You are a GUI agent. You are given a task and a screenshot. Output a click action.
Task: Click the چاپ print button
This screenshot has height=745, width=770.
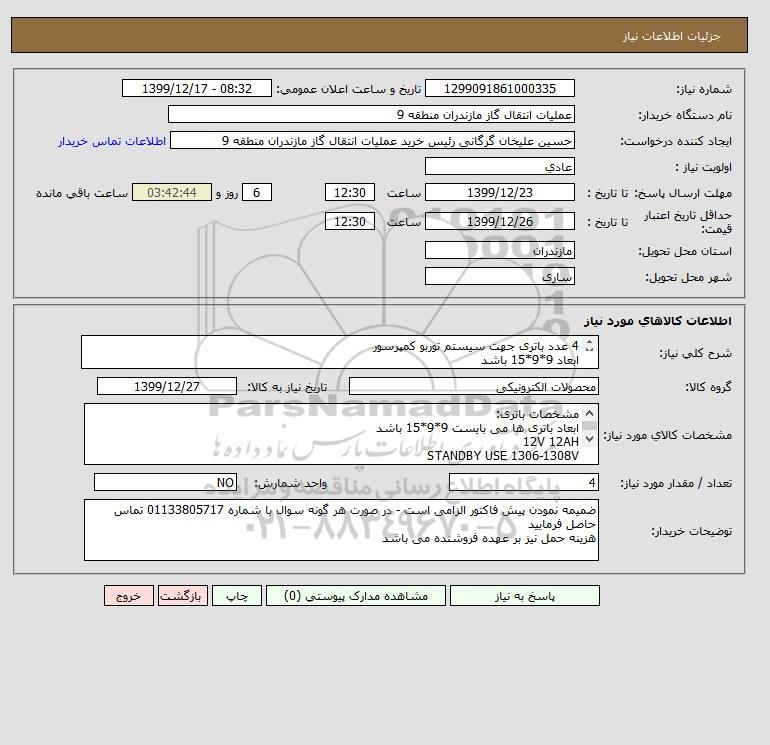coord(237,595)
